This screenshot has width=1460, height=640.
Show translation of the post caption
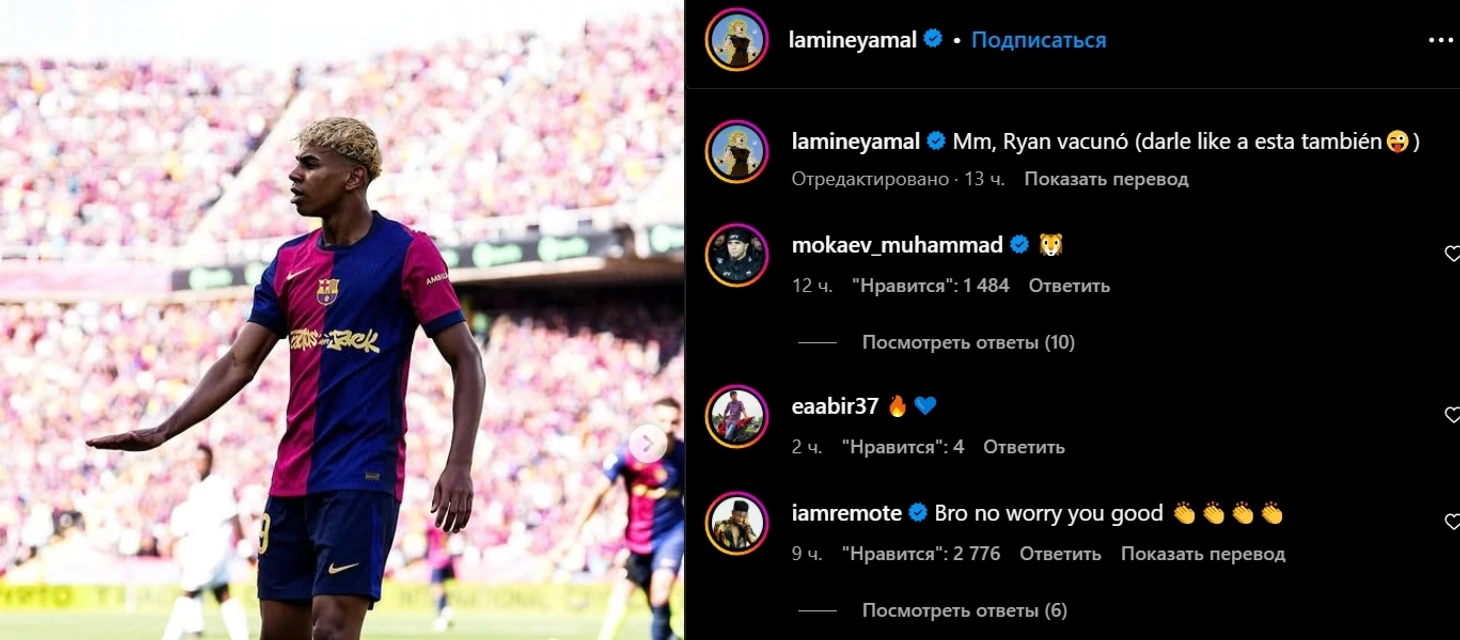(x=1106, y=179)
